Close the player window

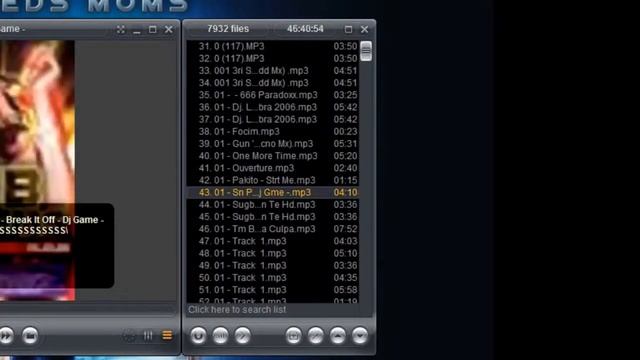[169, 29]
